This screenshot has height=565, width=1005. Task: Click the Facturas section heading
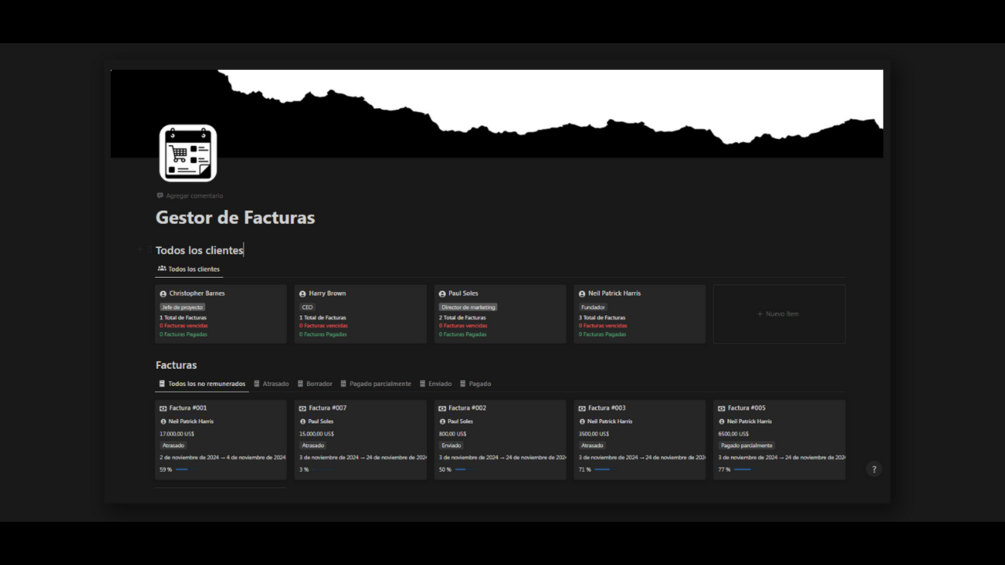[176, 365]
